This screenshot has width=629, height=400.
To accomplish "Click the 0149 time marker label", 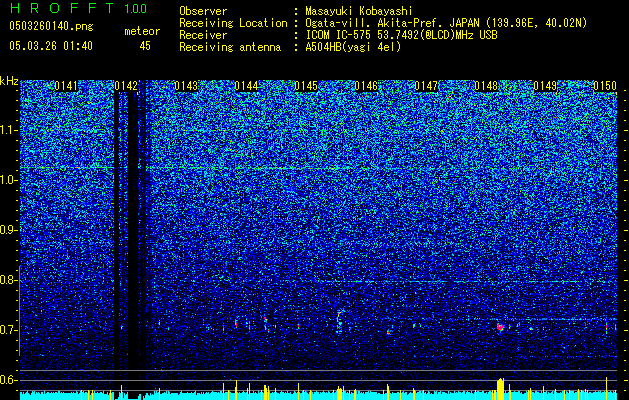I will click(546, 86).
